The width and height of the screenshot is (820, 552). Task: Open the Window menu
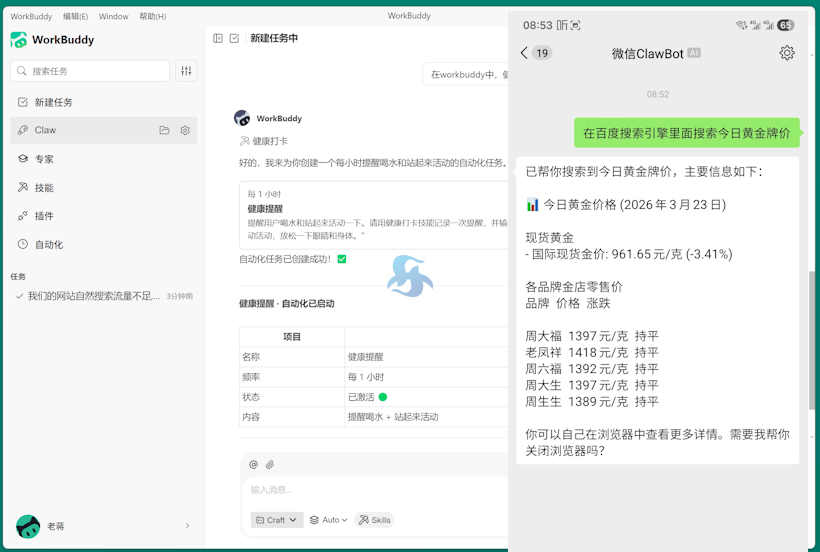coord(113,16)
